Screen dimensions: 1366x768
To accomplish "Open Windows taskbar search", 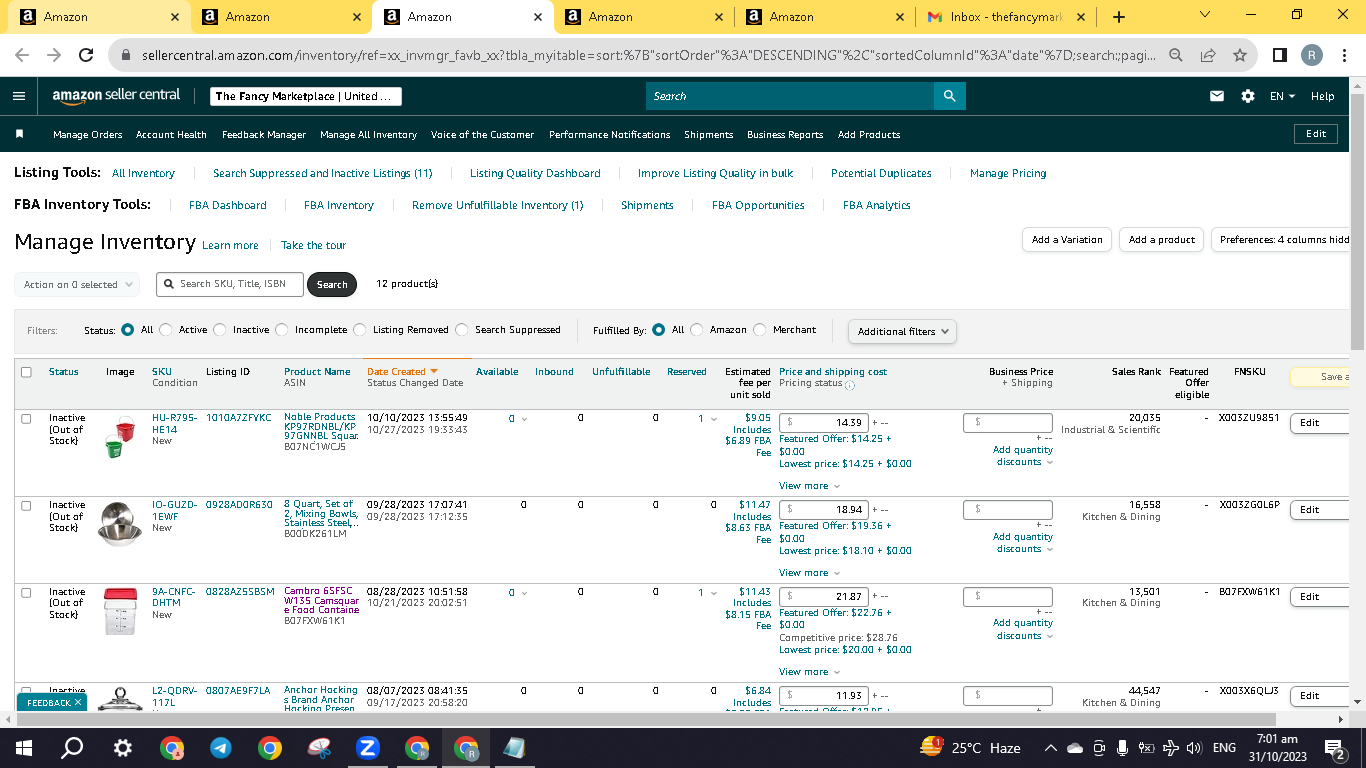I will pyautogui.click(x=72, y=747).
